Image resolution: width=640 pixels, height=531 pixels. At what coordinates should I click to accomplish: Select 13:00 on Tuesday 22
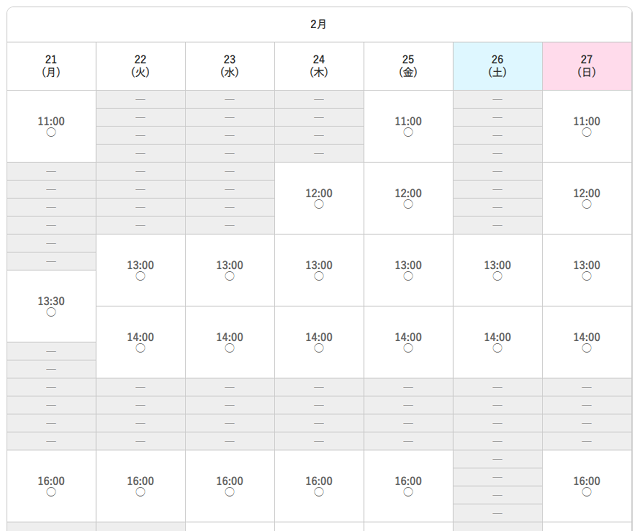click(x=140, y=271)
